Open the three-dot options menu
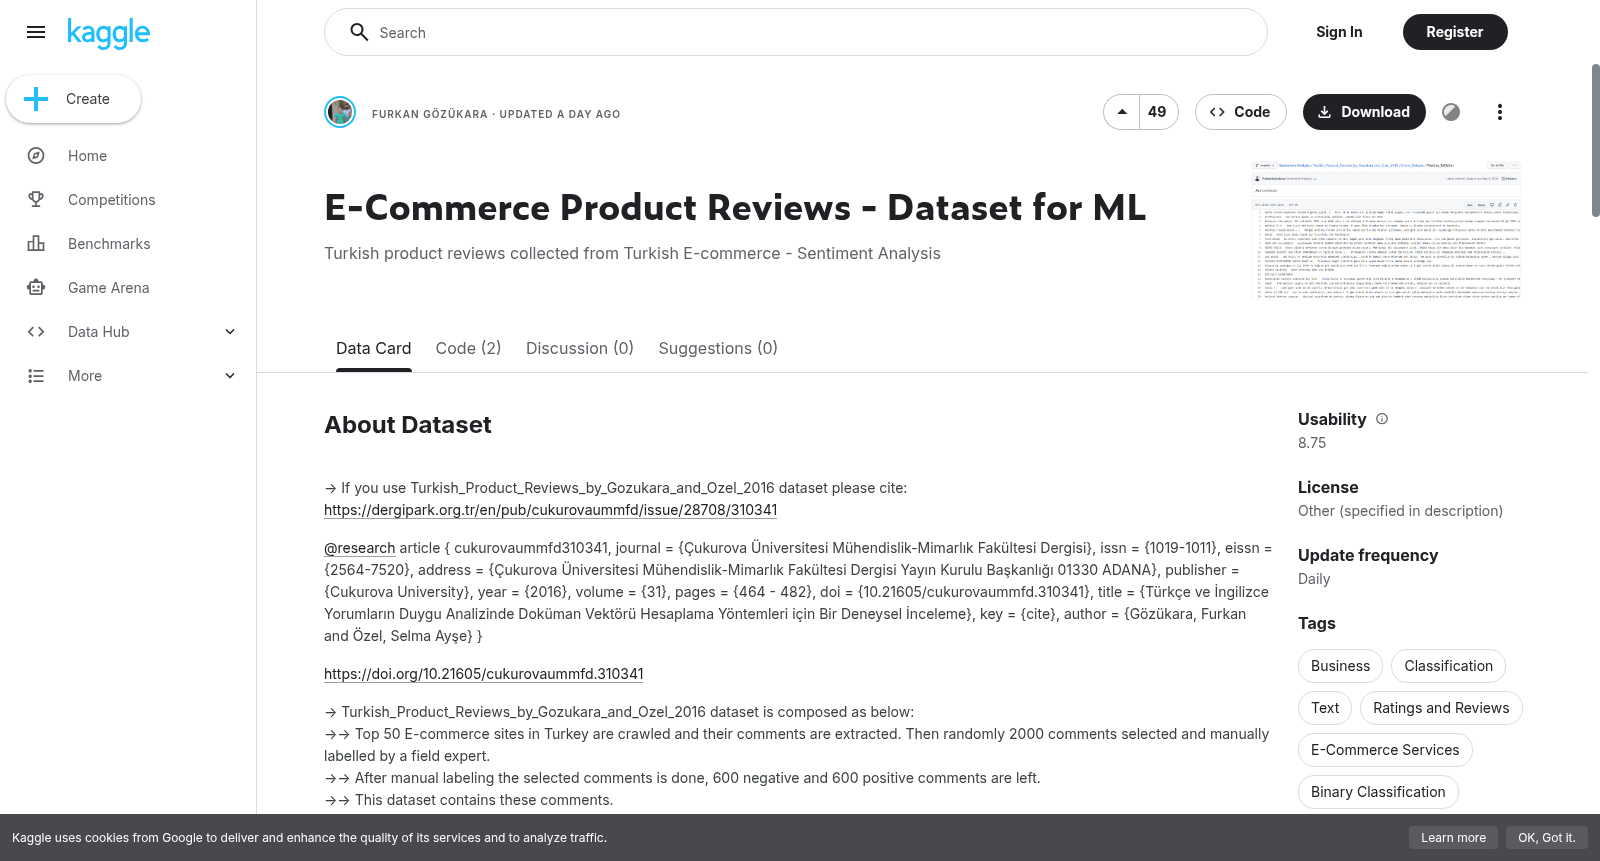The height and width of the screenshot is (861, 1600). tap(1499, 112)
